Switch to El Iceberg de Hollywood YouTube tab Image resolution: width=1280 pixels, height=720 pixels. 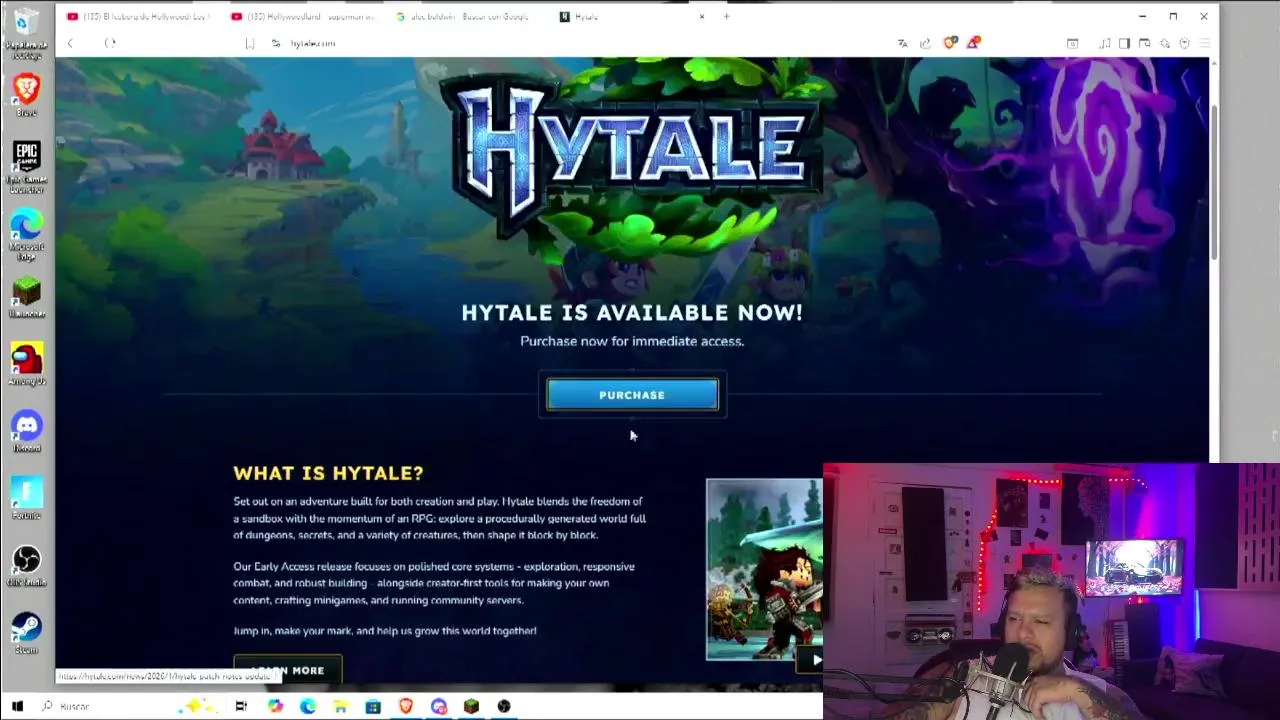(x=138, y=16)
